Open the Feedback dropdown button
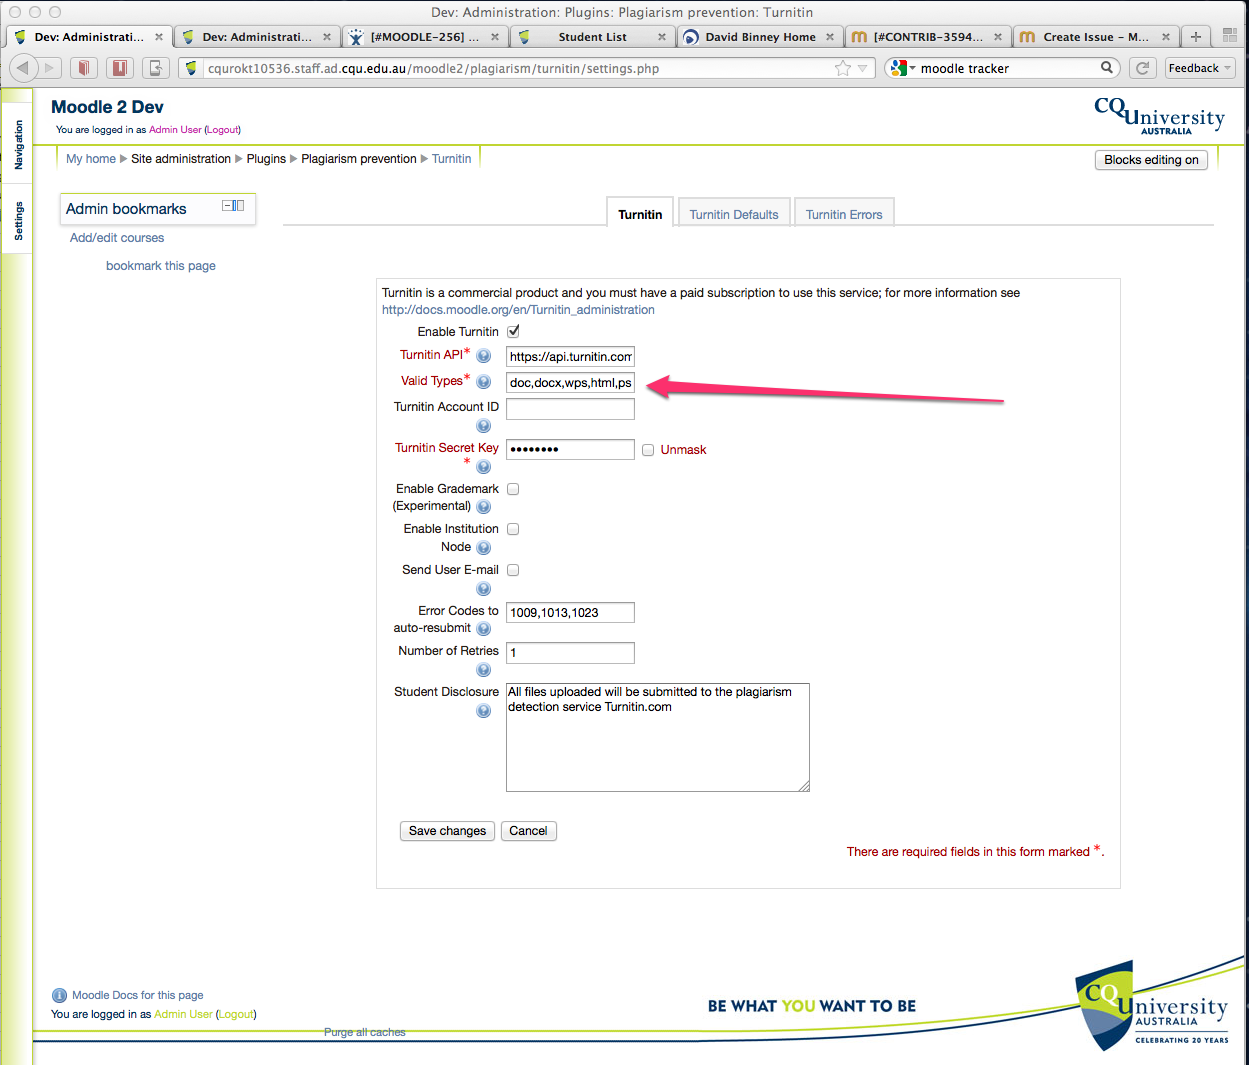This screenshot has width=1249, height=1065. pos(1200,68)
